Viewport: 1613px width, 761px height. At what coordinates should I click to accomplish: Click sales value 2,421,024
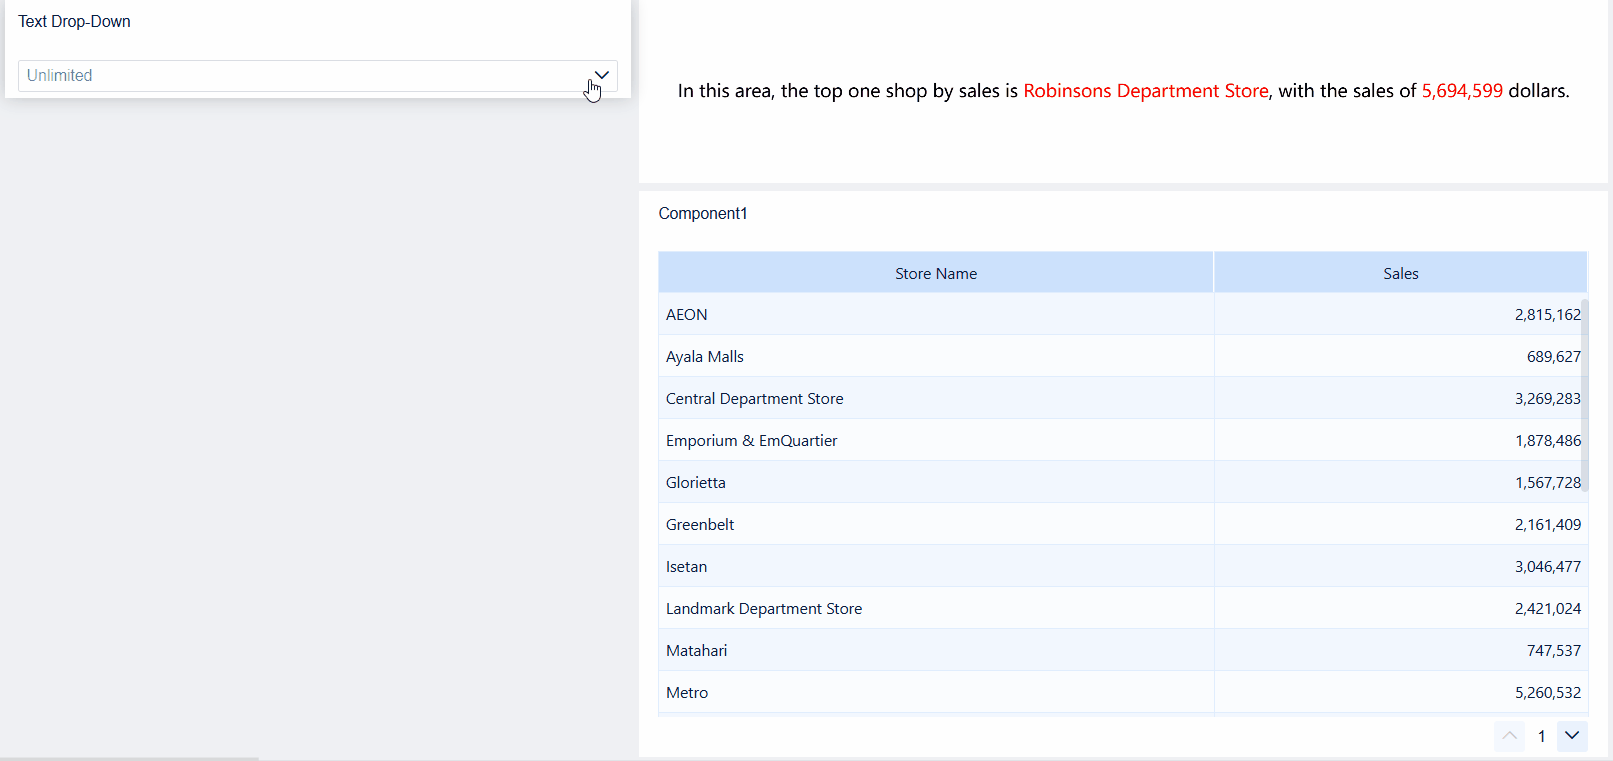click(x=1548, y=609)
